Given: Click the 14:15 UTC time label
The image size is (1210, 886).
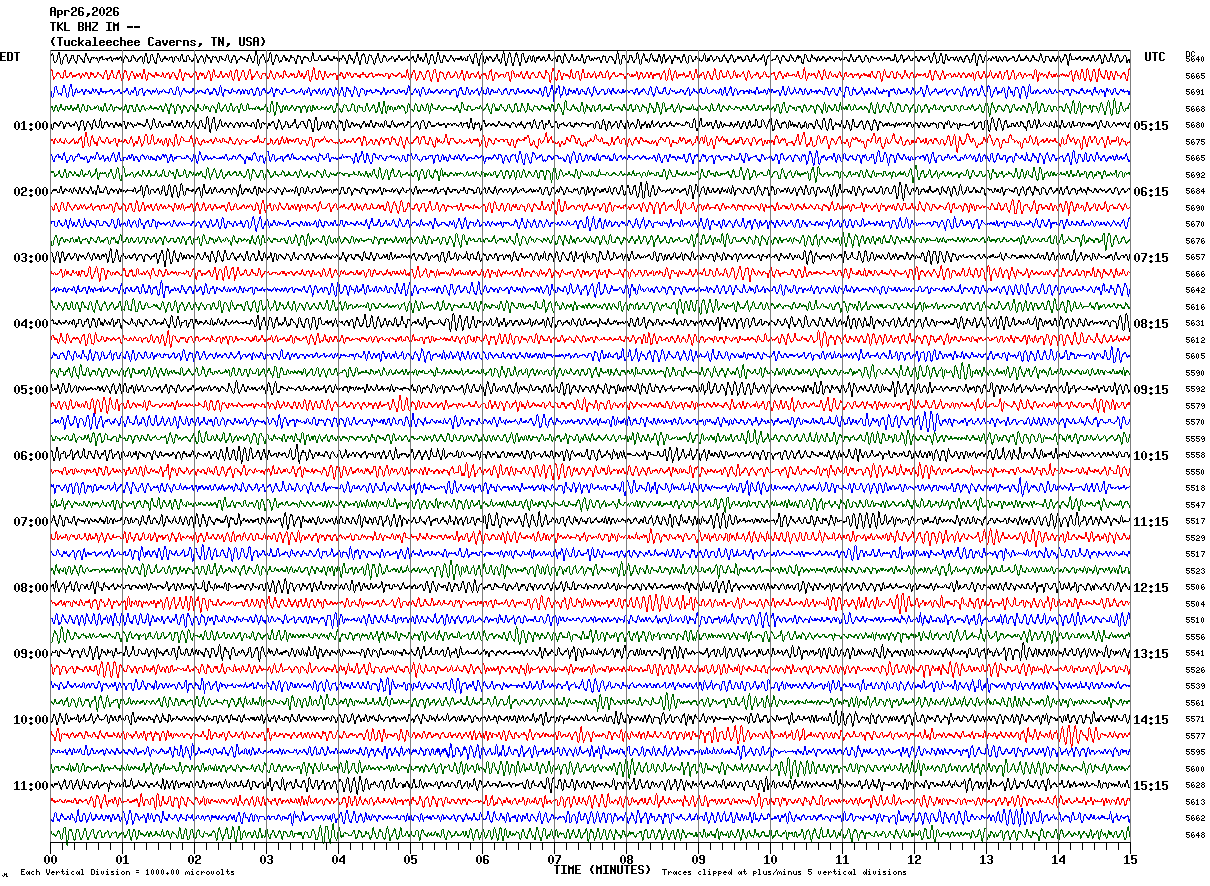Looking at the screenshot, I should coord(1151,720).
